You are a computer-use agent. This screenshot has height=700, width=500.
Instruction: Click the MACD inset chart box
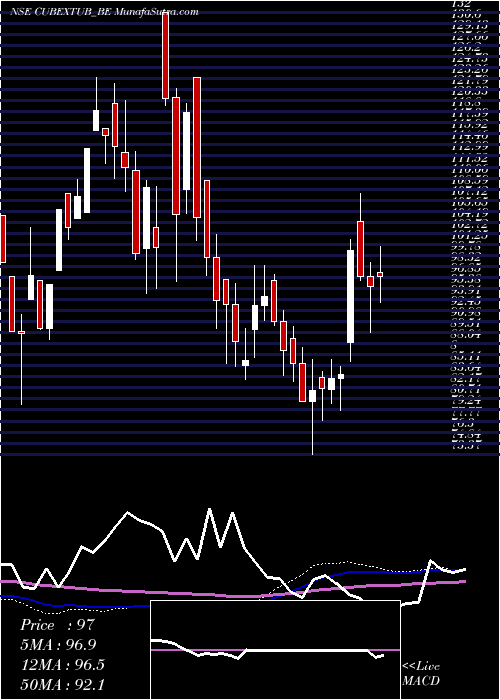click(x=275, y=650)
